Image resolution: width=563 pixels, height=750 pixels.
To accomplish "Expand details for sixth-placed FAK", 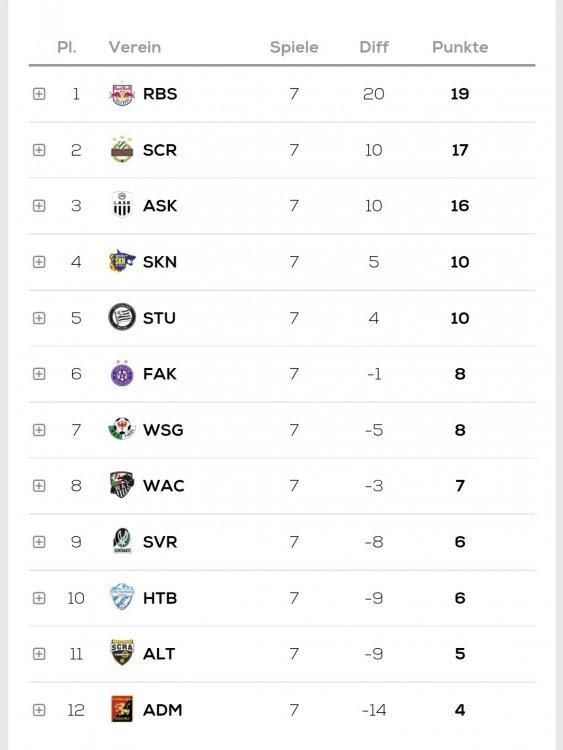I will tap(39, 374).
